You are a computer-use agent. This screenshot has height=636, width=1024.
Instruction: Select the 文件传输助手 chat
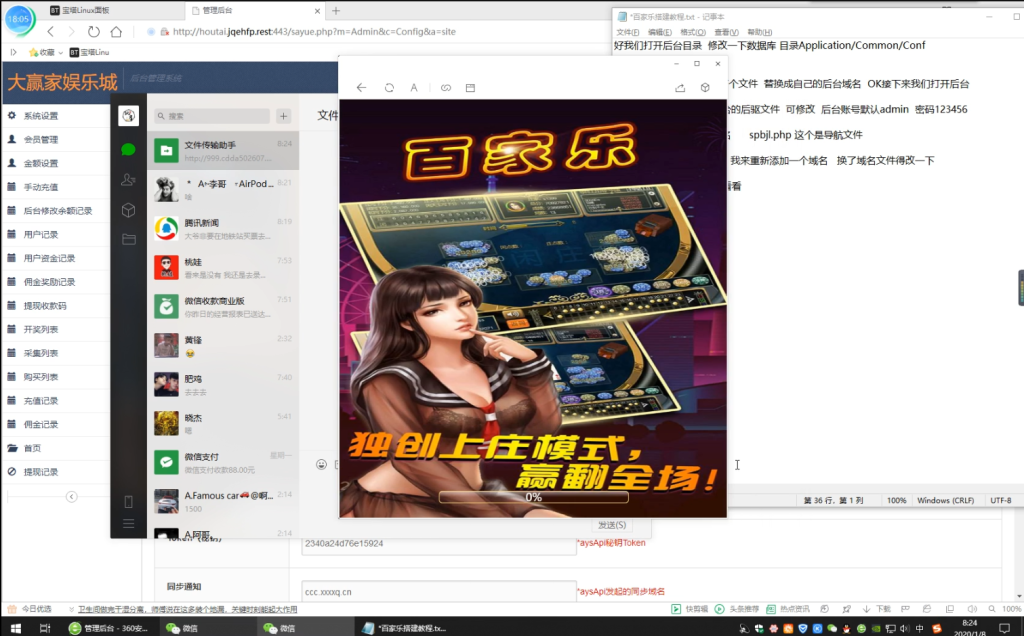click(223, 150)
